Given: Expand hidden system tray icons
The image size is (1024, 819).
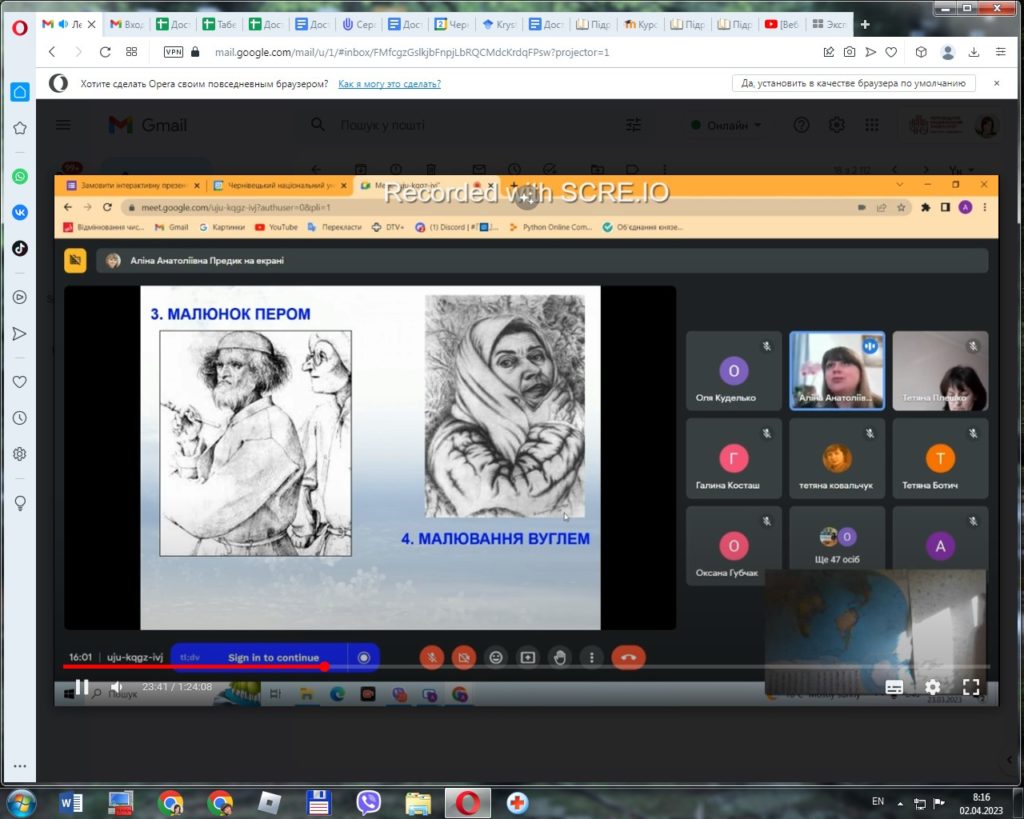Looking at the screenshot, I should (x=900, y=803).
